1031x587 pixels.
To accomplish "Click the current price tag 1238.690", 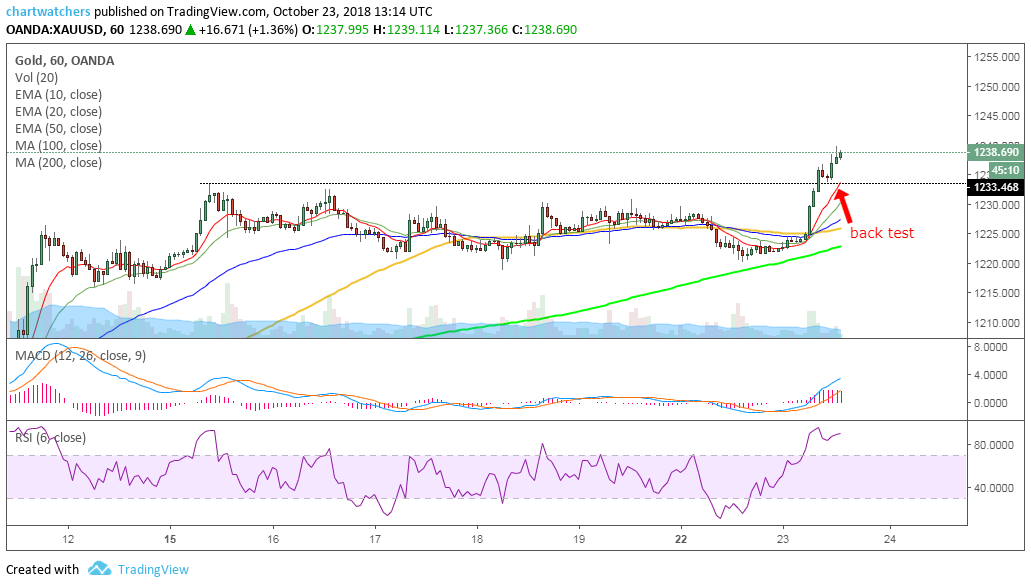I will tap(995, 153).
